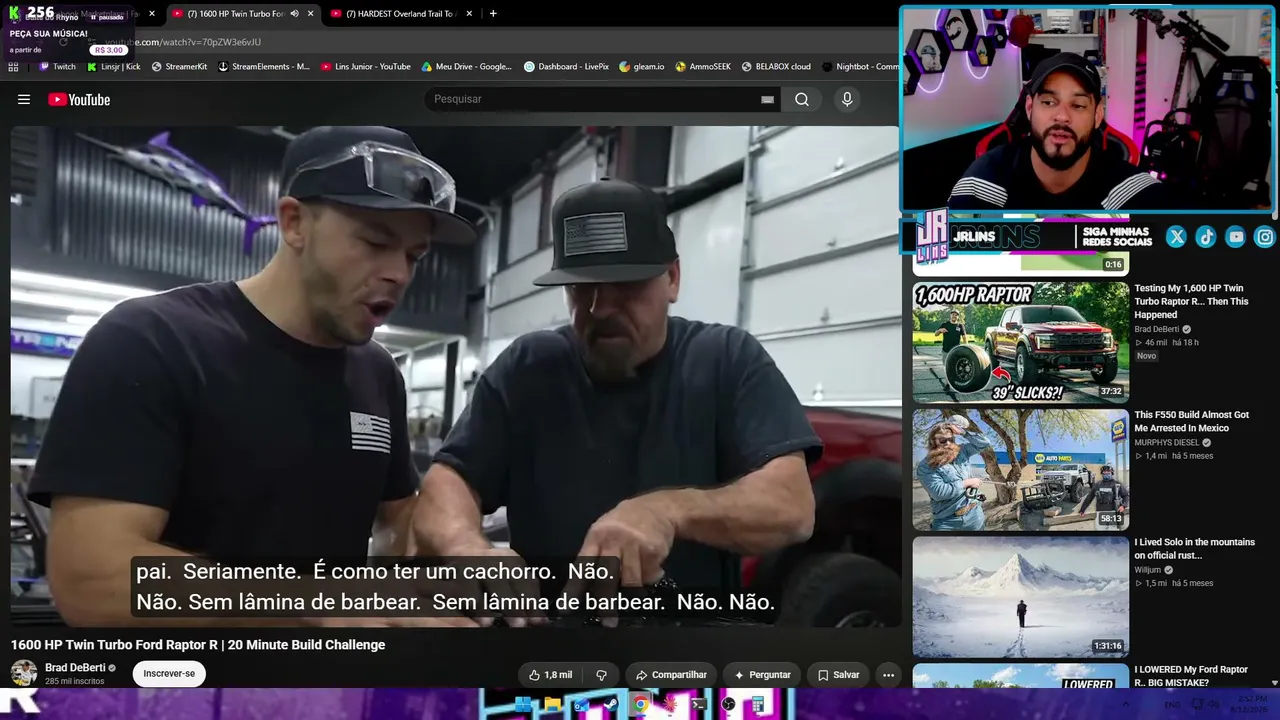Open the terminal from taskbar
The height and width of the screenshot is (720, 1280).
tap(699, 704)
